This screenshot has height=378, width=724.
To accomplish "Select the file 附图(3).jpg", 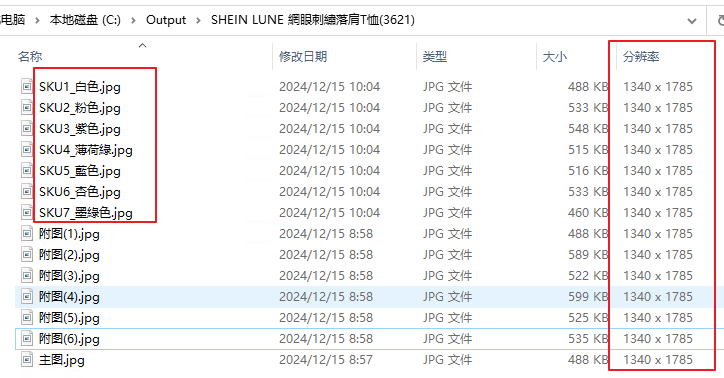I will pos(69,276).
